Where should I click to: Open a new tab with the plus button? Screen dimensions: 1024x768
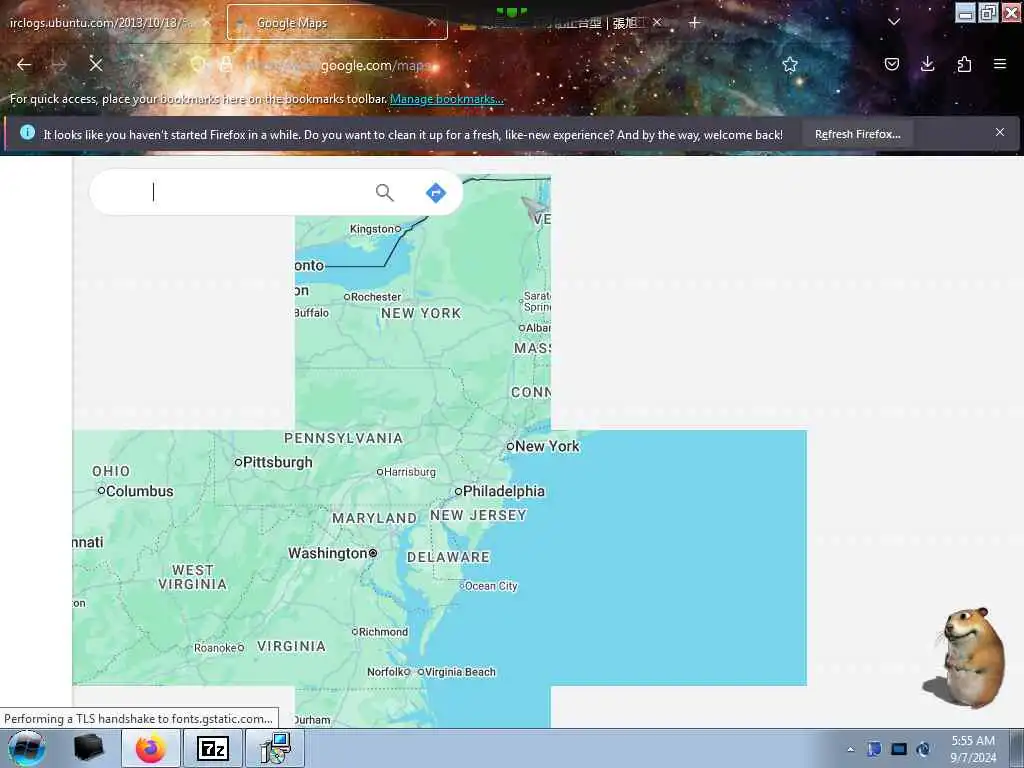tap(694, 23)
